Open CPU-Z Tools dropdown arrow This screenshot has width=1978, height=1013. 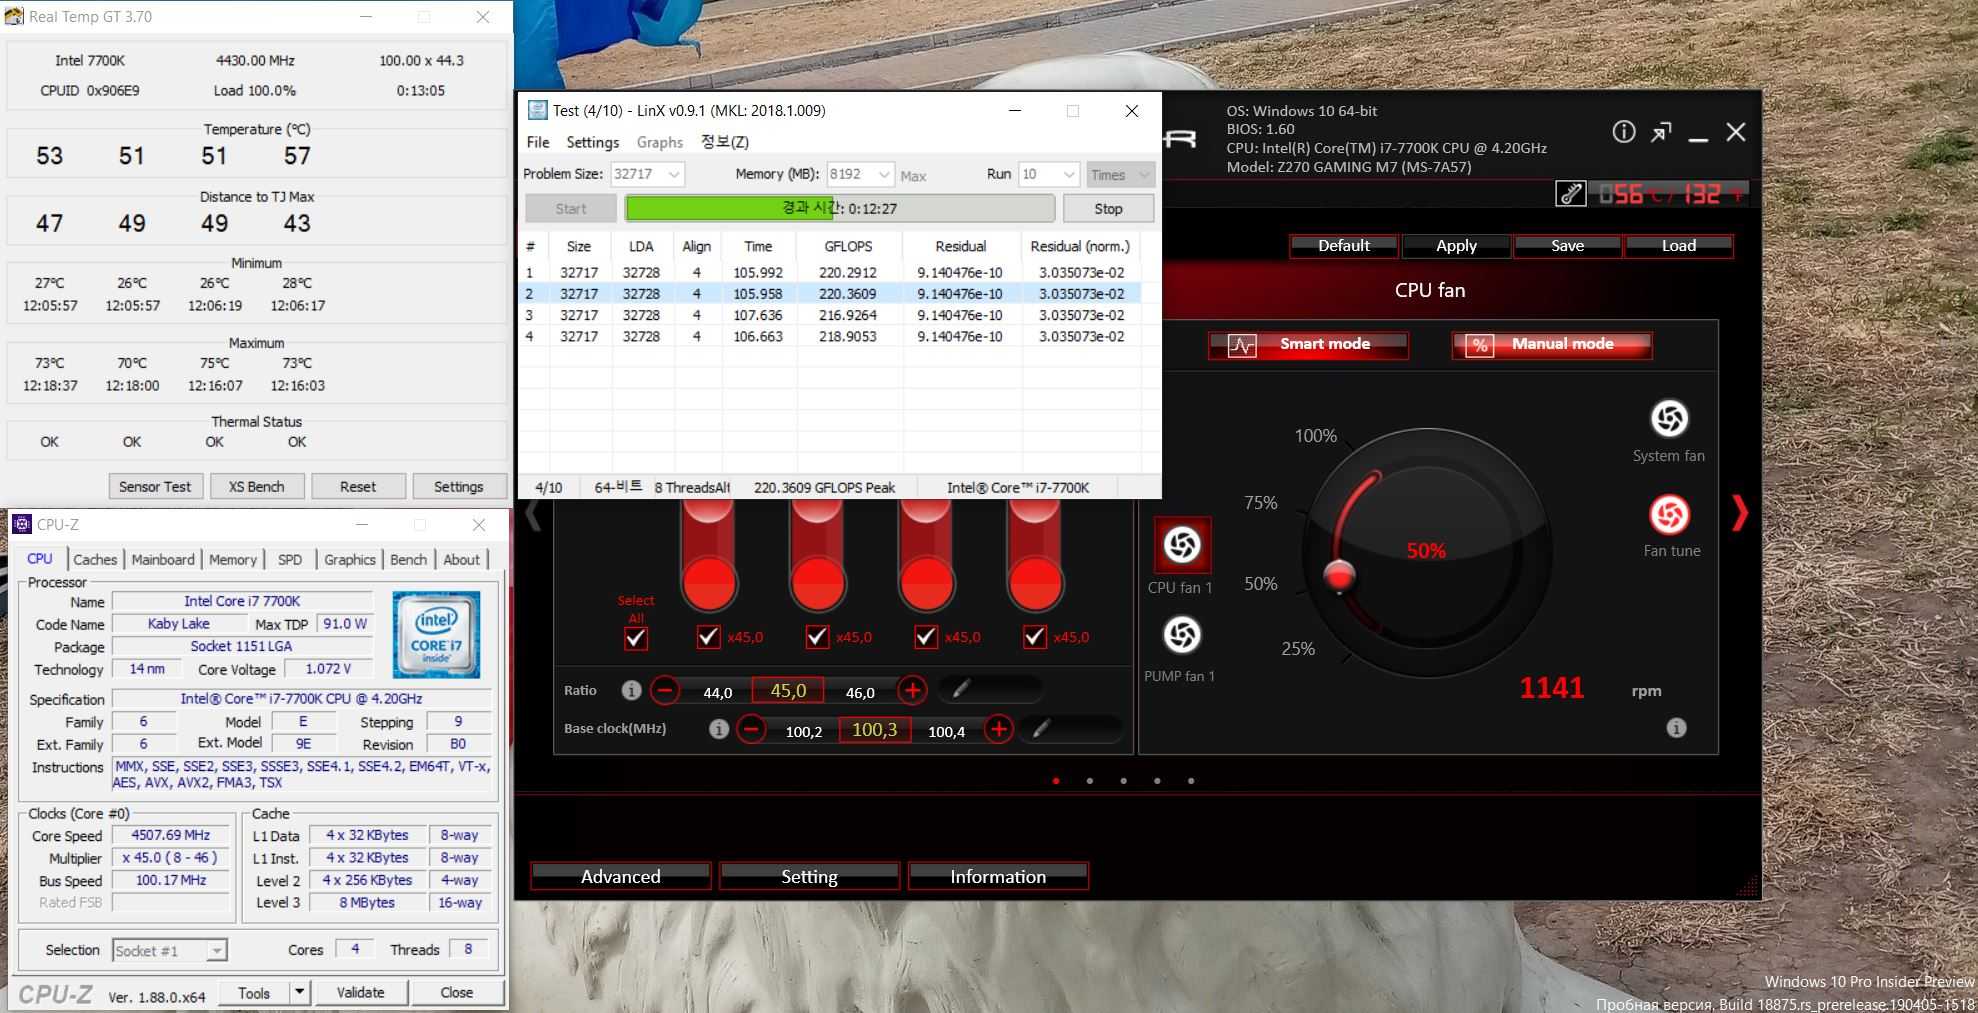coord(299,992)
